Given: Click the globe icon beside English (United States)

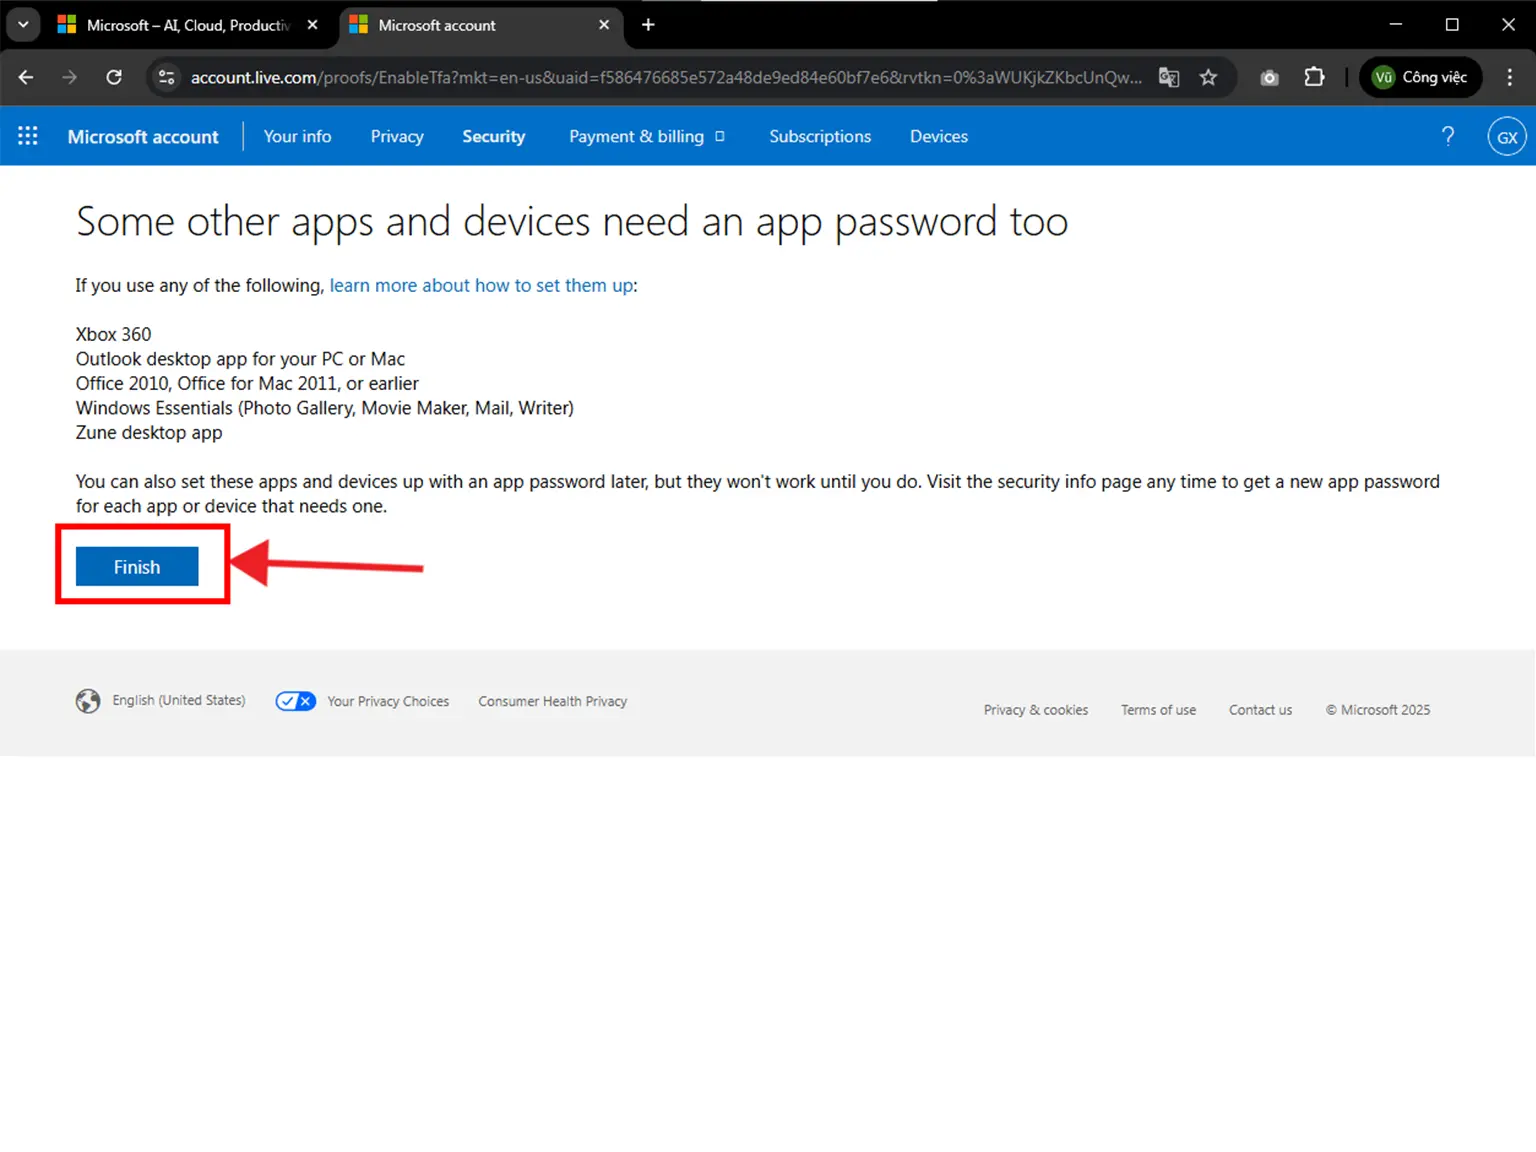Looking at the screenshot, I should pos(87,701).
